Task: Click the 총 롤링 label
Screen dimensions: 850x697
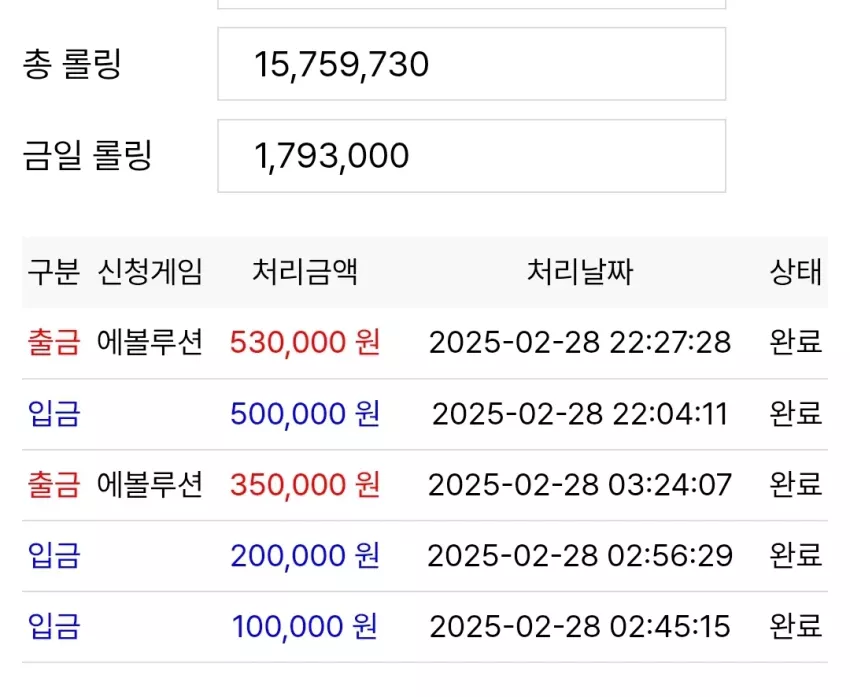Action: coord(72,64)
